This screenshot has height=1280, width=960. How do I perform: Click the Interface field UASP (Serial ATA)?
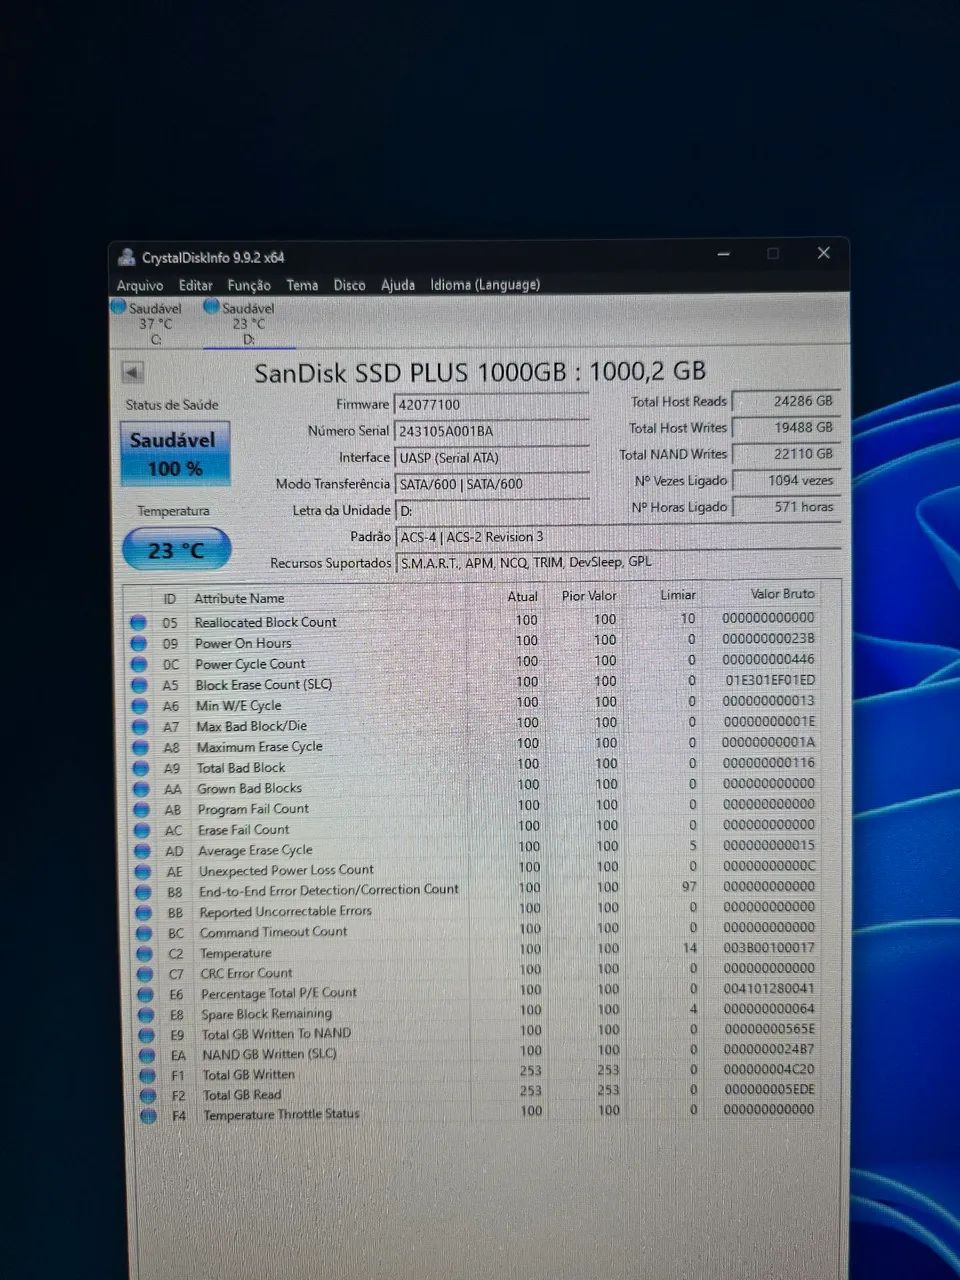(492, 458)
